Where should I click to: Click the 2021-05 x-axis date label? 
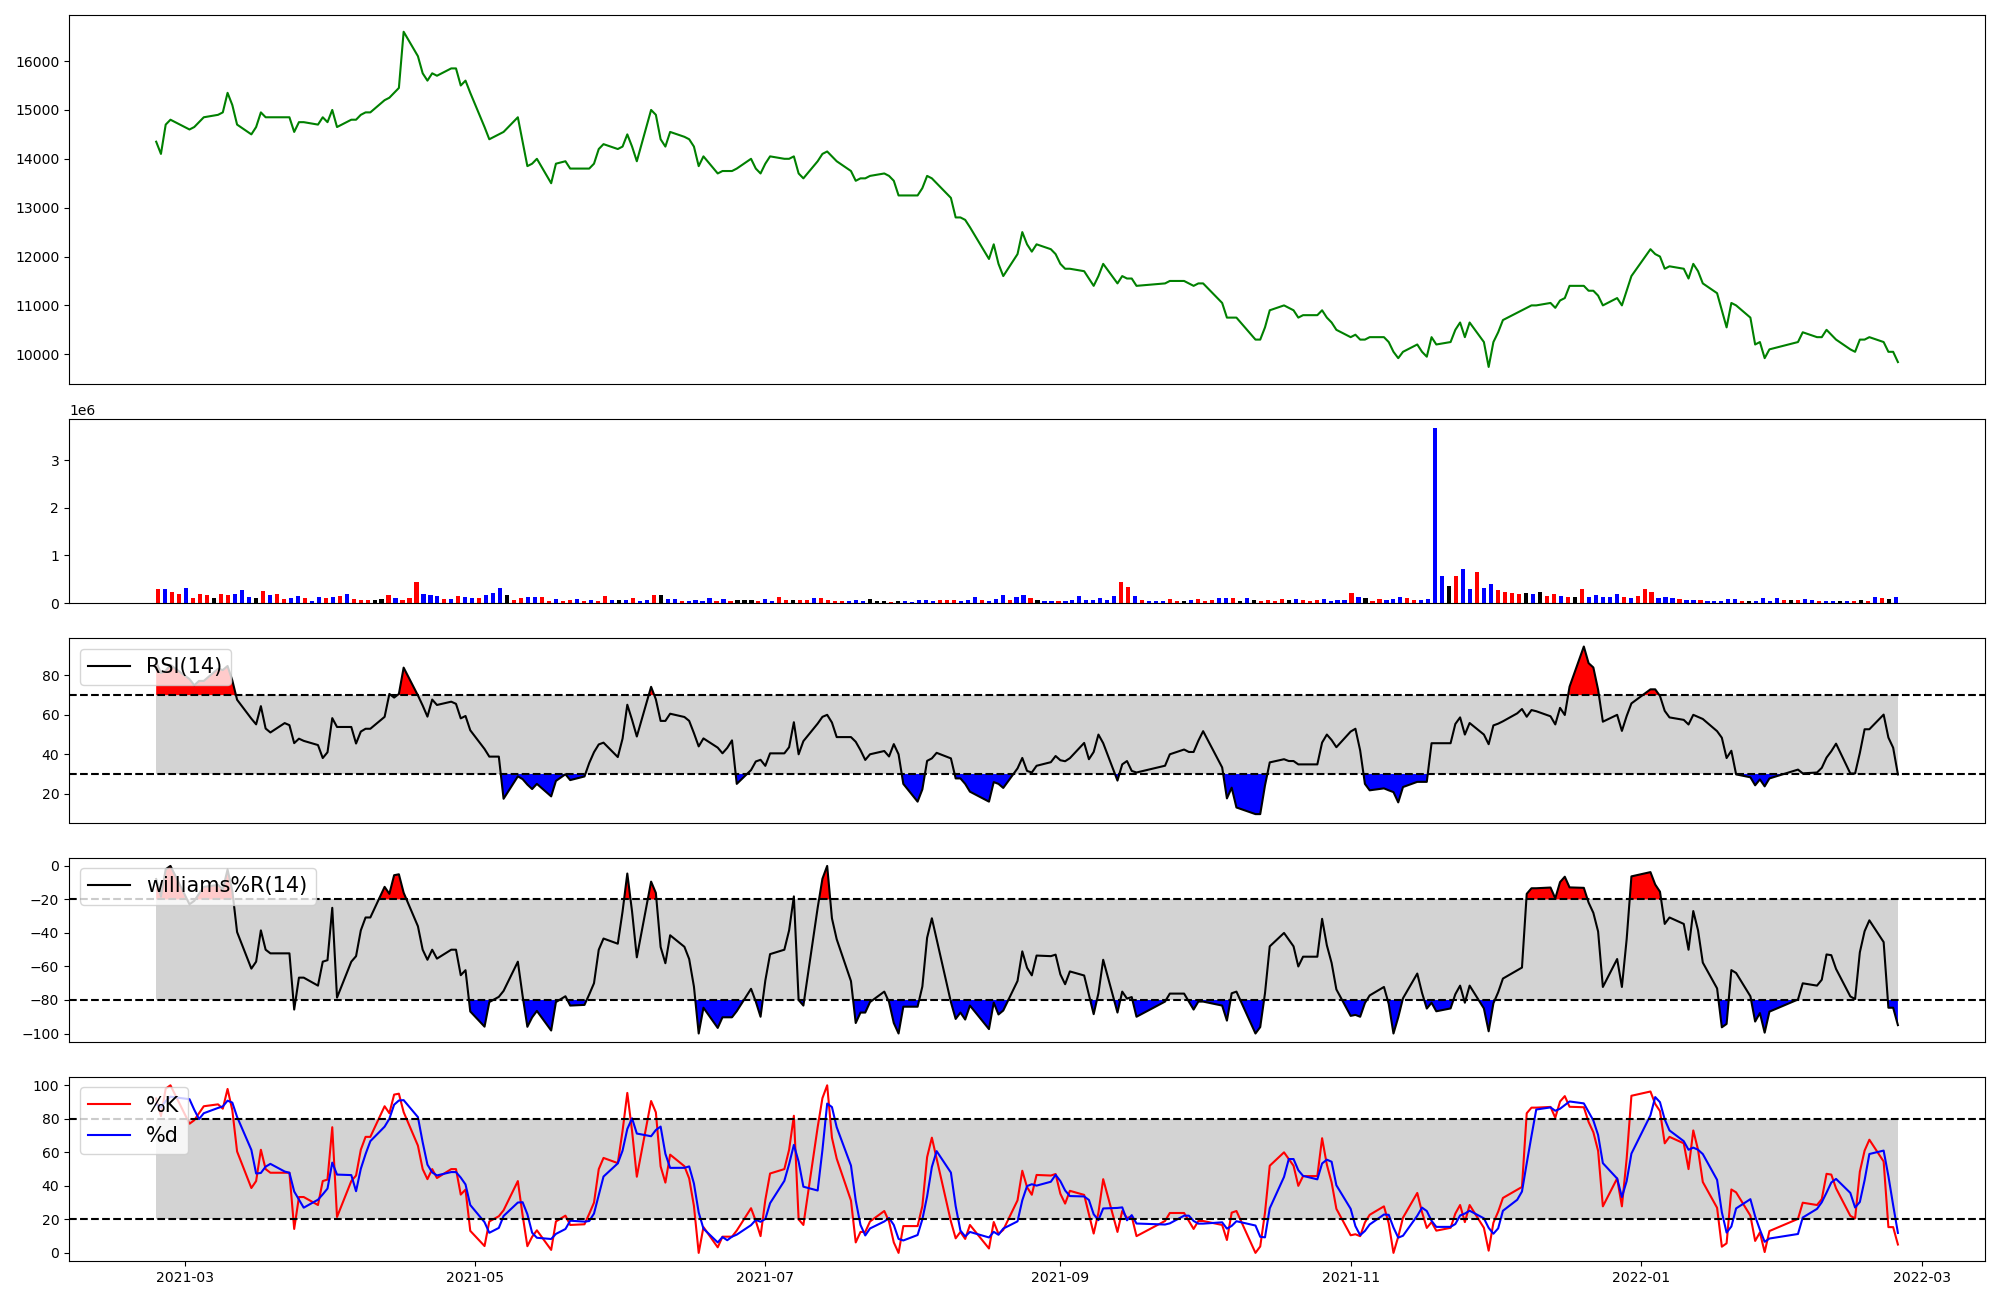click(x=475, y=1277)
